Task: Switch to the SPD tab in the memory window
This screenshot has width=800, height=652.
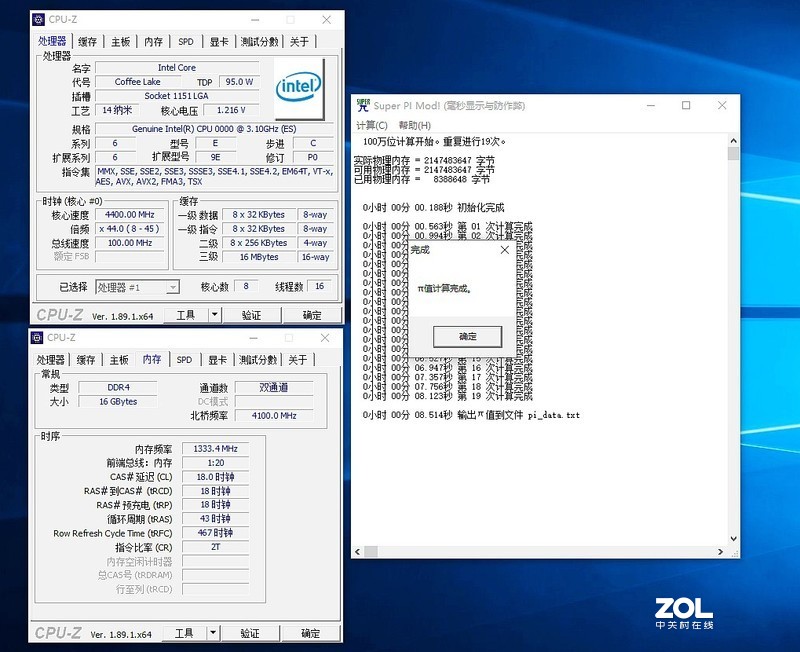Action: (x=185, y=360)
